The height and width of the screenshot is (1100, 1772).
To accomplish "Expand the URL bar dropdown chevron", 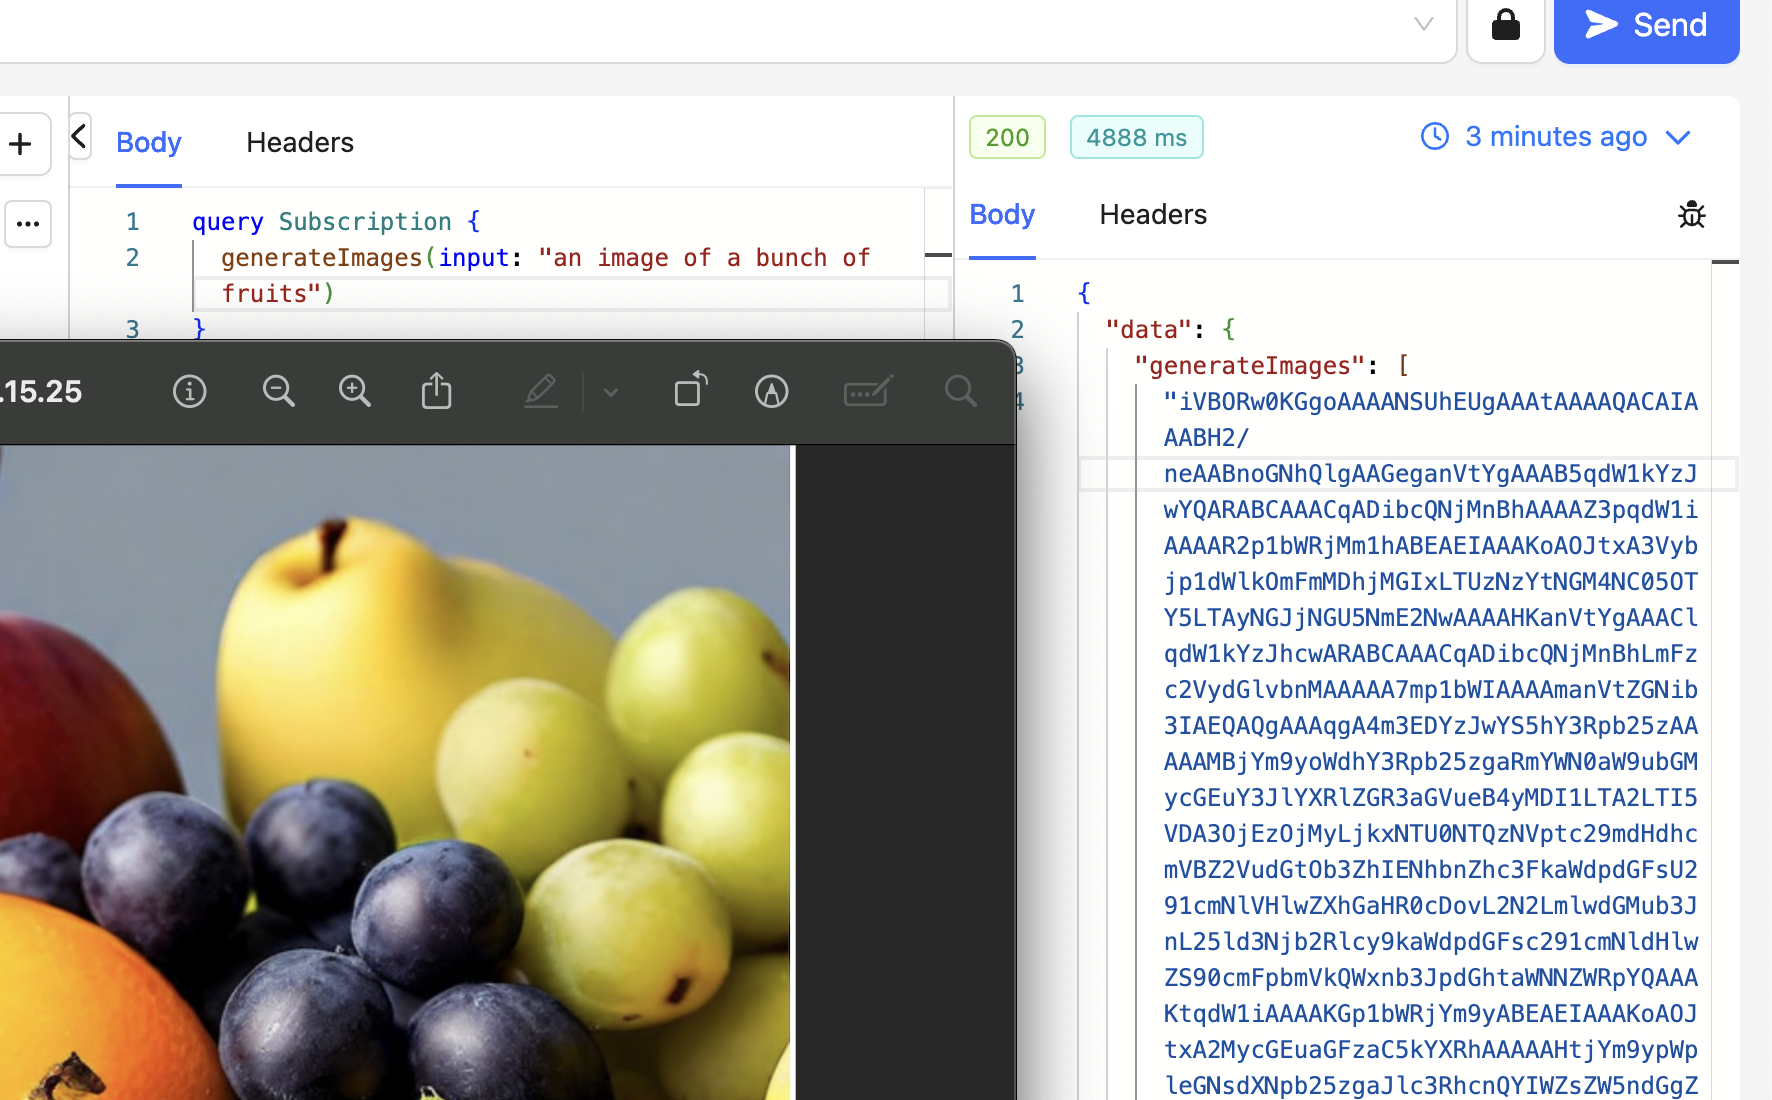I will pyautogui.click(x=1424, y=24).
